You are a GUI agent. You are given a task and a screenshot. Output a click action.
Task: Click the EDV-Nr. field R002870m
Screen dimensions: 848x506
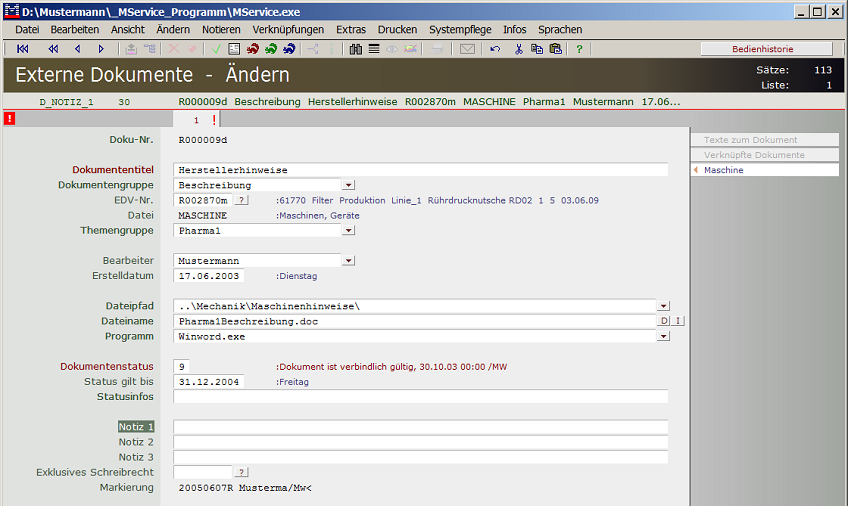tap(203, 200)
